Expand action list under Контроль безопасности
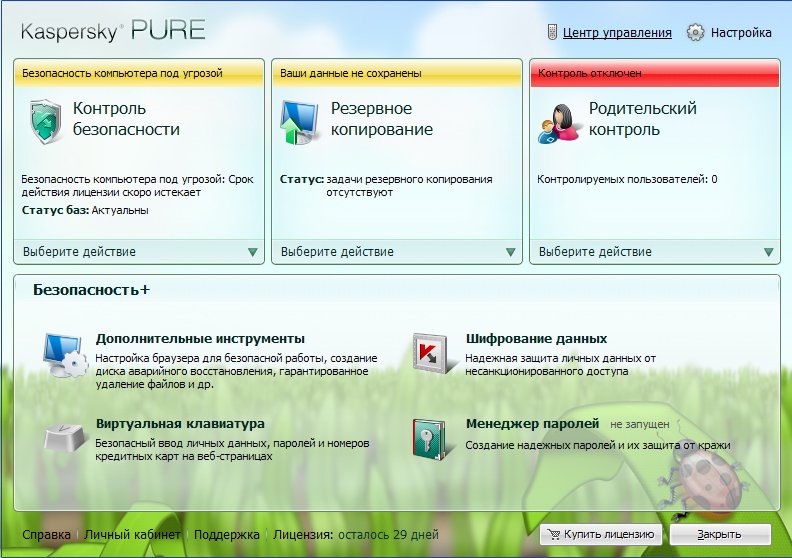The image size is (792, 558). [253, 251]
